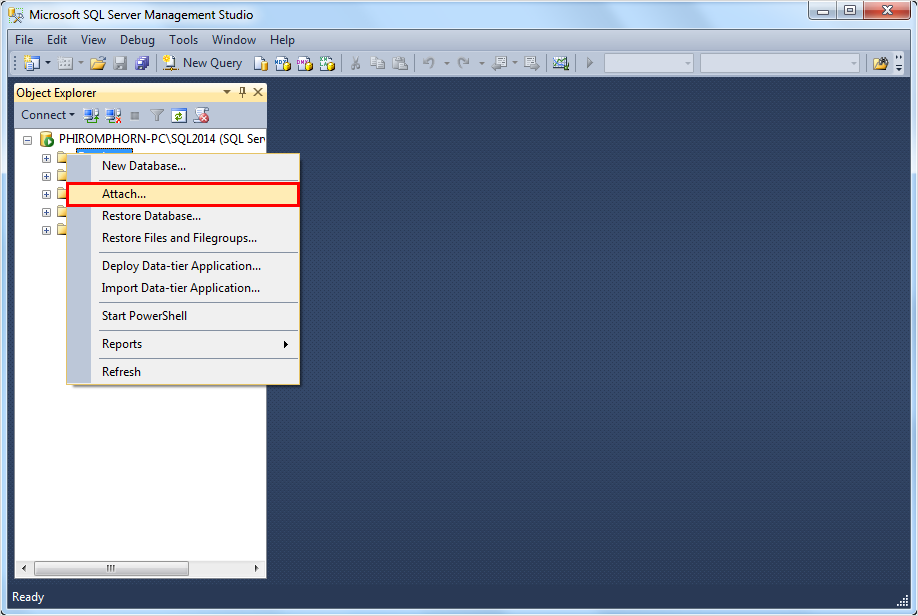Screen dimensions: 918x616
Task: Open the wide Find combo box
Action: click(x=780, y=63)
